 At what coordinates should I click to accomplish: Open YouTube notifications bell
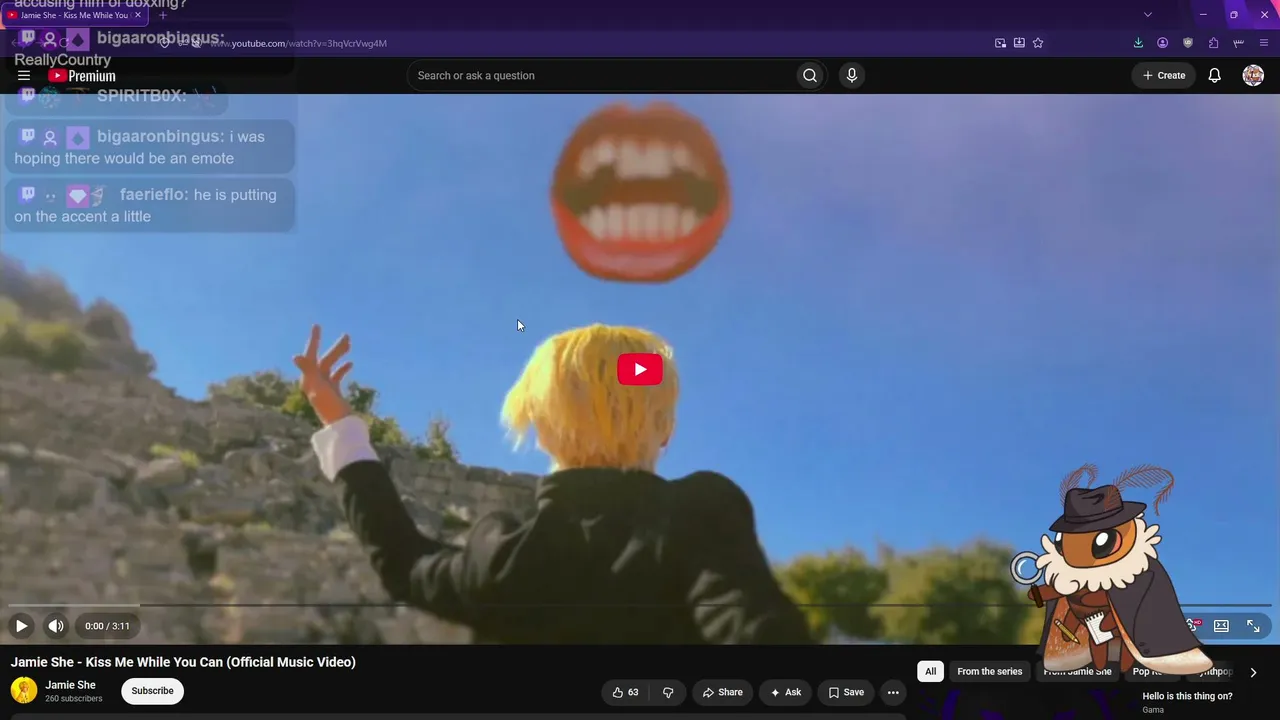pos(1214,76)
